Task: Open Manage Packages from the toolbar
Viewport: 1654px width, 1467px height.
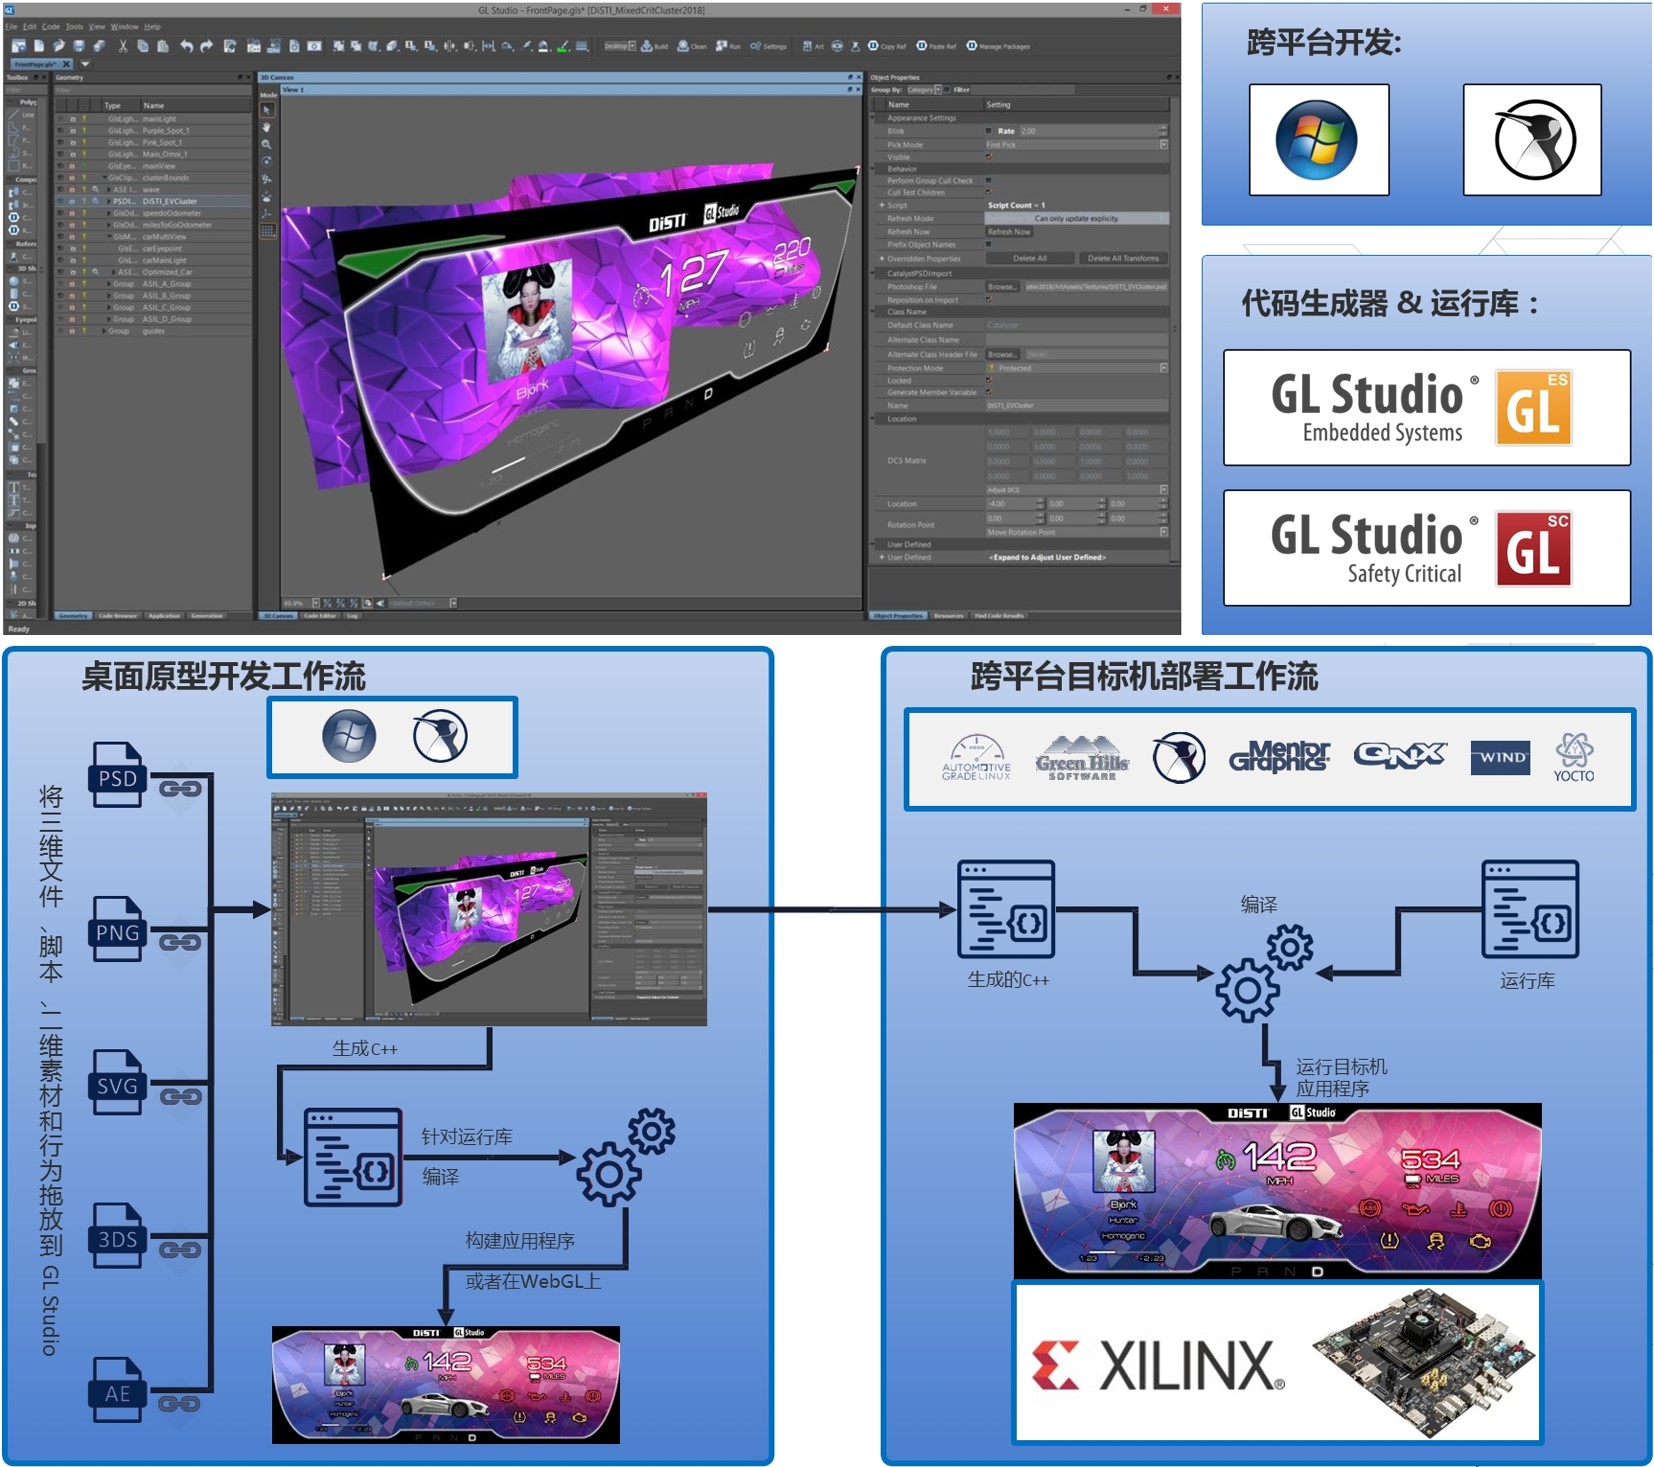Action: 998,46
